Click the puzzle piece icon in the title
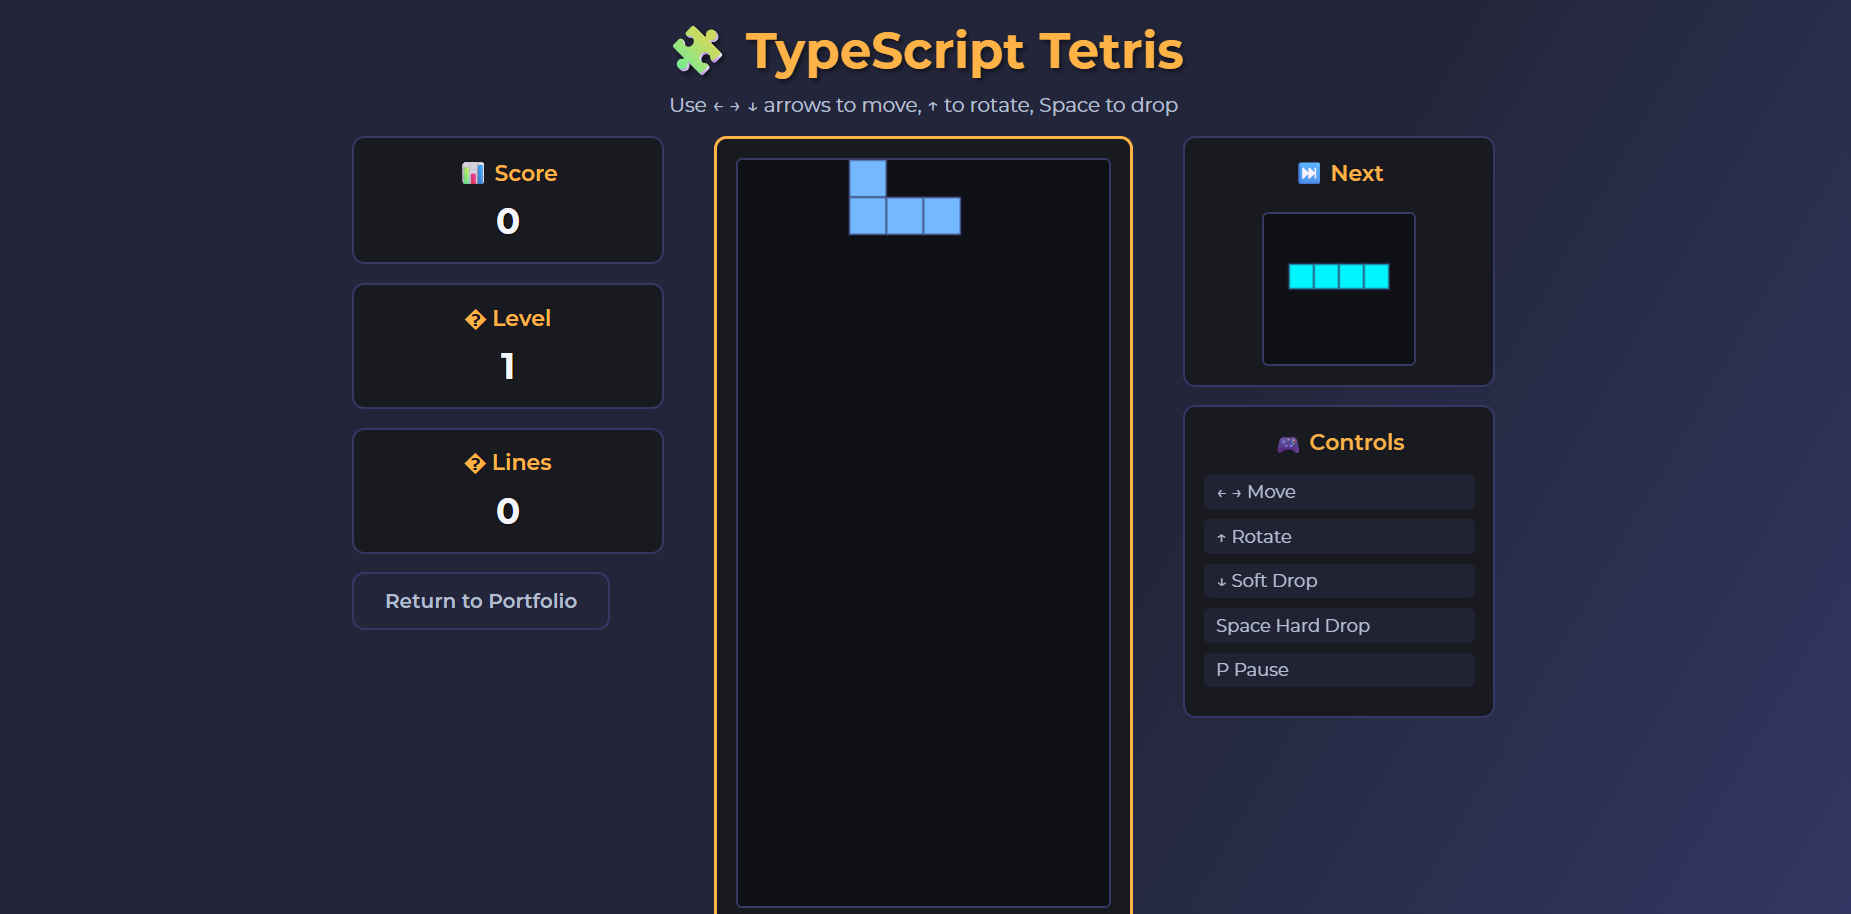The image size is (1851, 914). pyautogui.click(x=696, y=49)
